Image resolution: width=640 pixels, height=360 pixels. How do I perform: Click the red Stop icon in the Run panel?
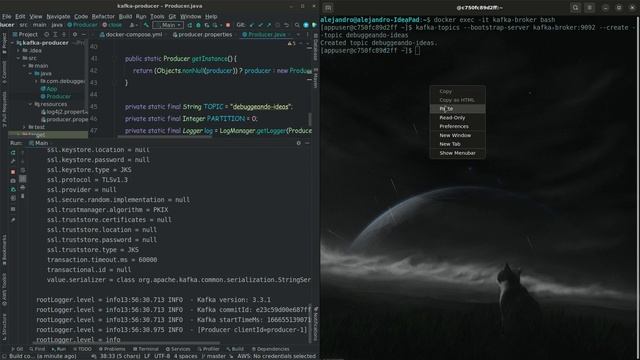click(13, 172)
